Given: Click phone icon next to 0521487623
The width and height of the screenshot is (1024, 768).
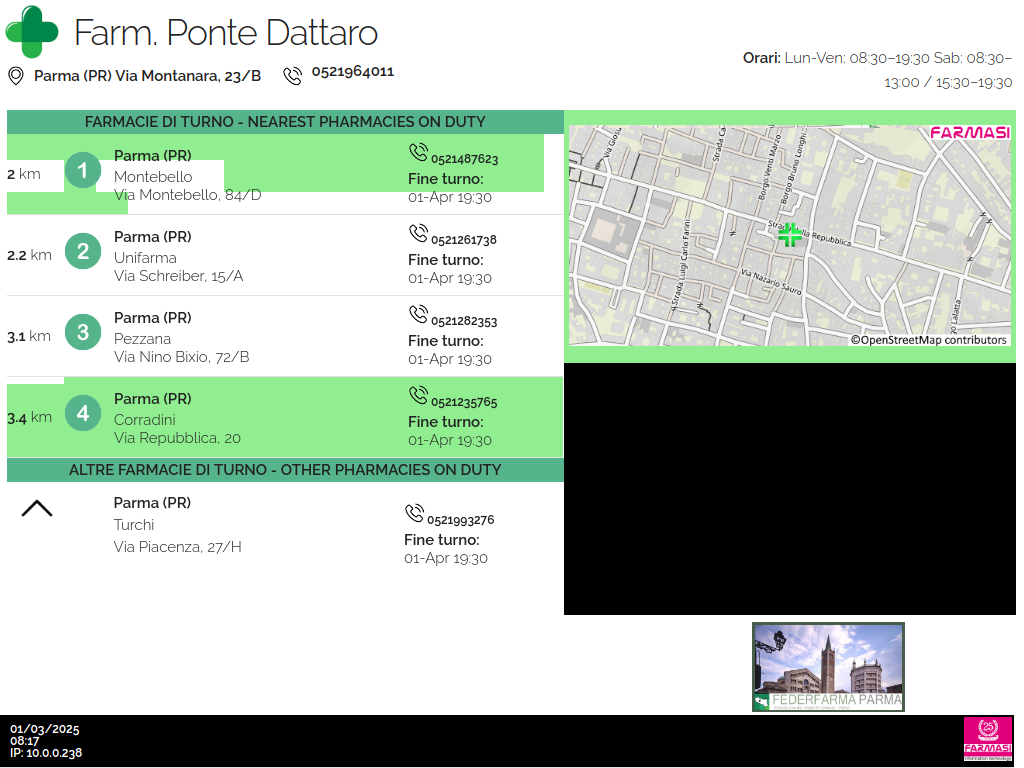Looking at the screenshot, I should (x=418, y=152).
